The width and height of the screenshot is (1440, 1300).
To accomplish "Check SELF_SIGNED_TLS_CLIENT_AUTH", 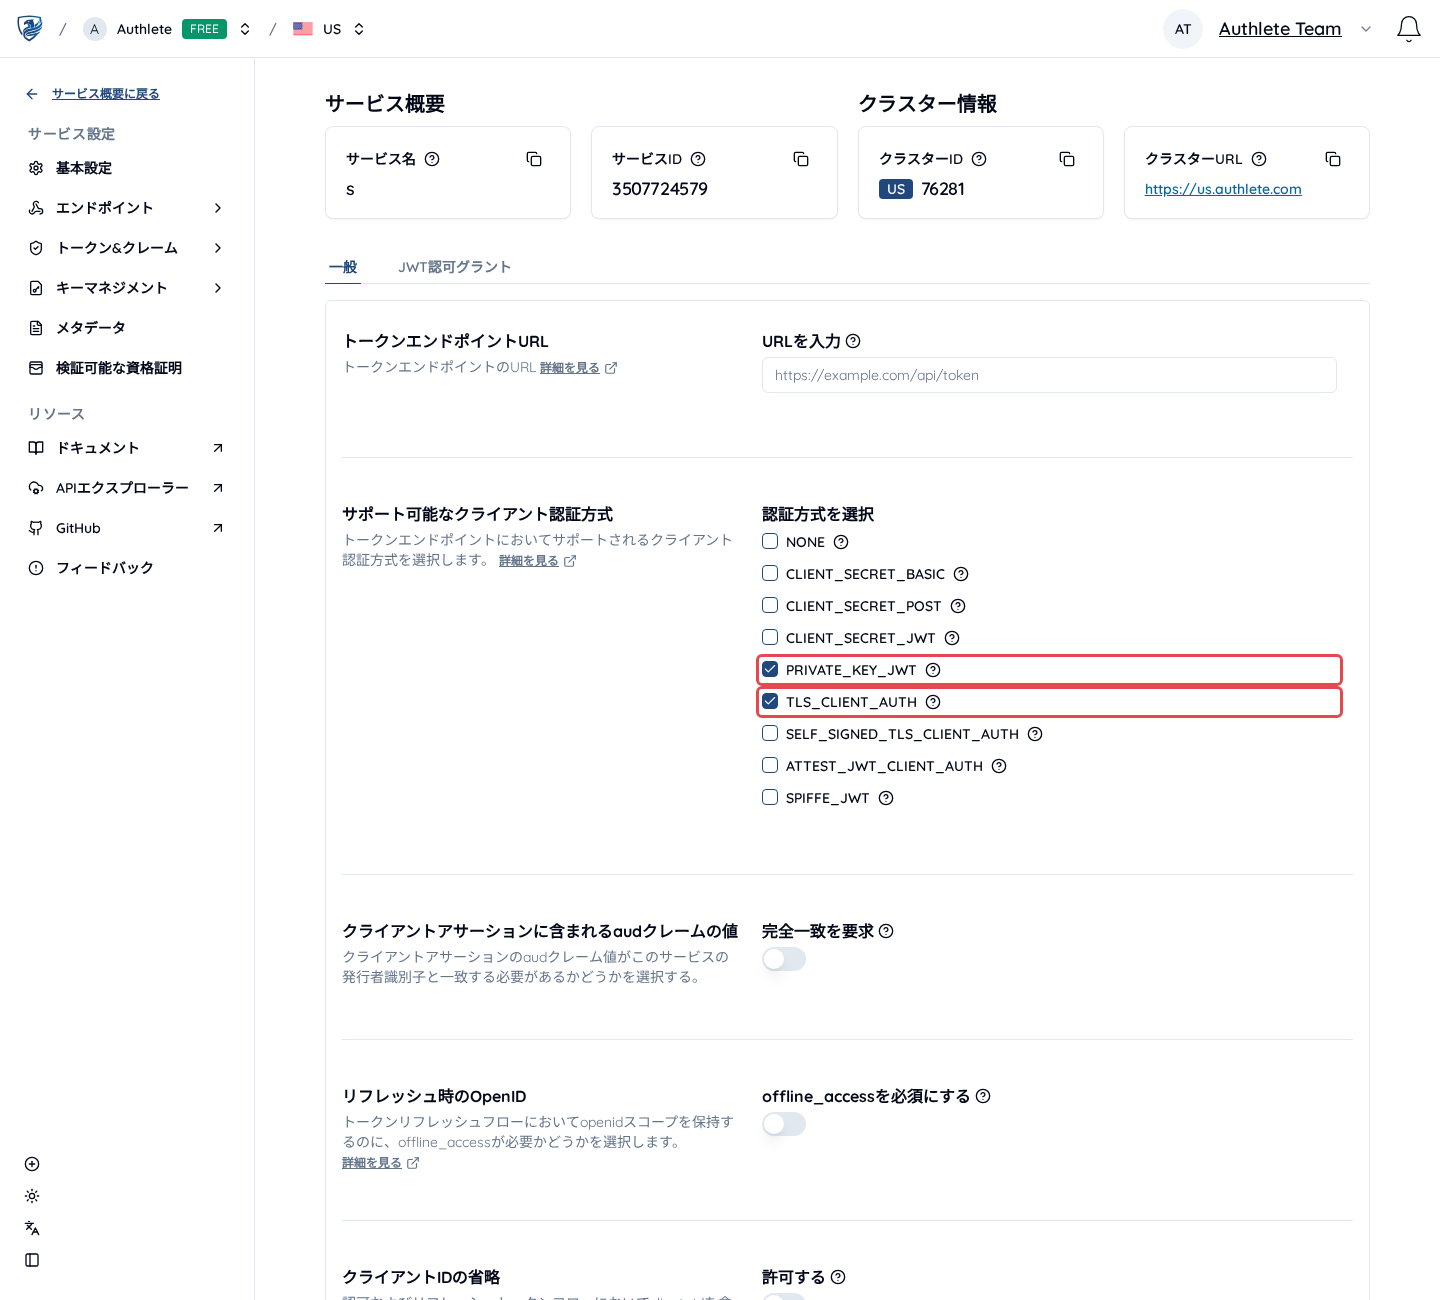I will coord(770,733).
